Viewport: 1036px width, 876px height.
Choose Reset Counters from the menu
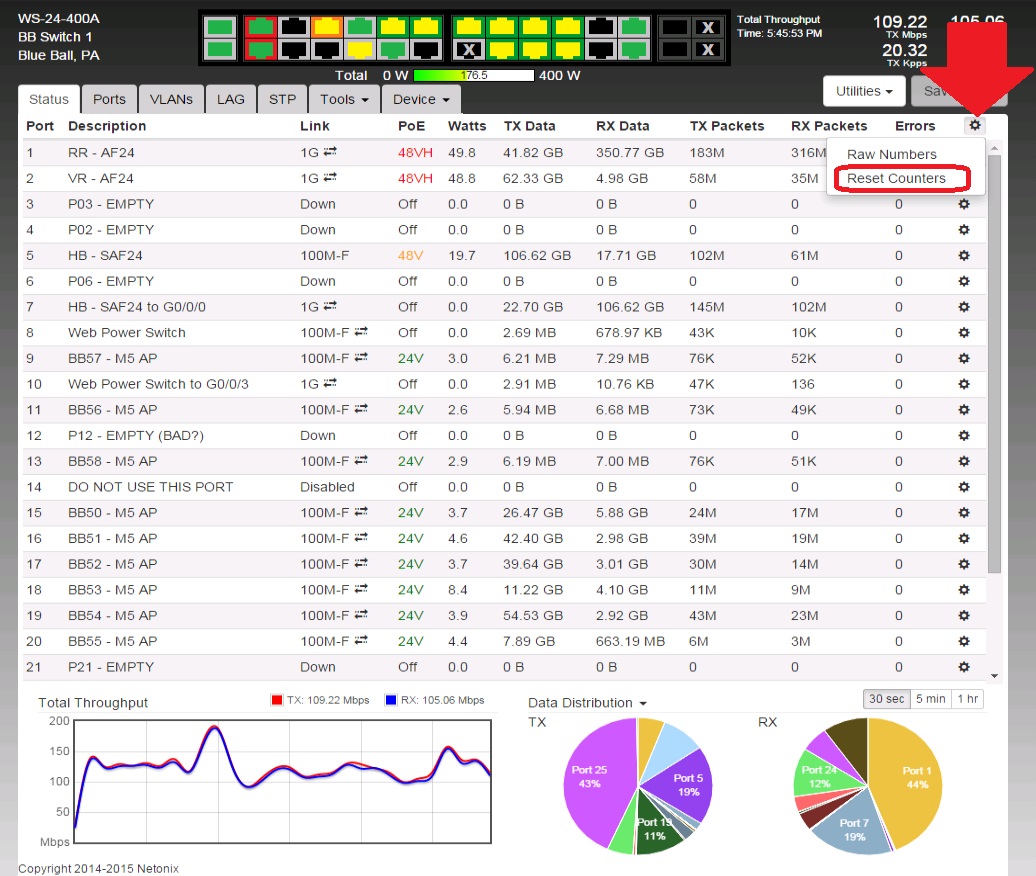[896, 178]
